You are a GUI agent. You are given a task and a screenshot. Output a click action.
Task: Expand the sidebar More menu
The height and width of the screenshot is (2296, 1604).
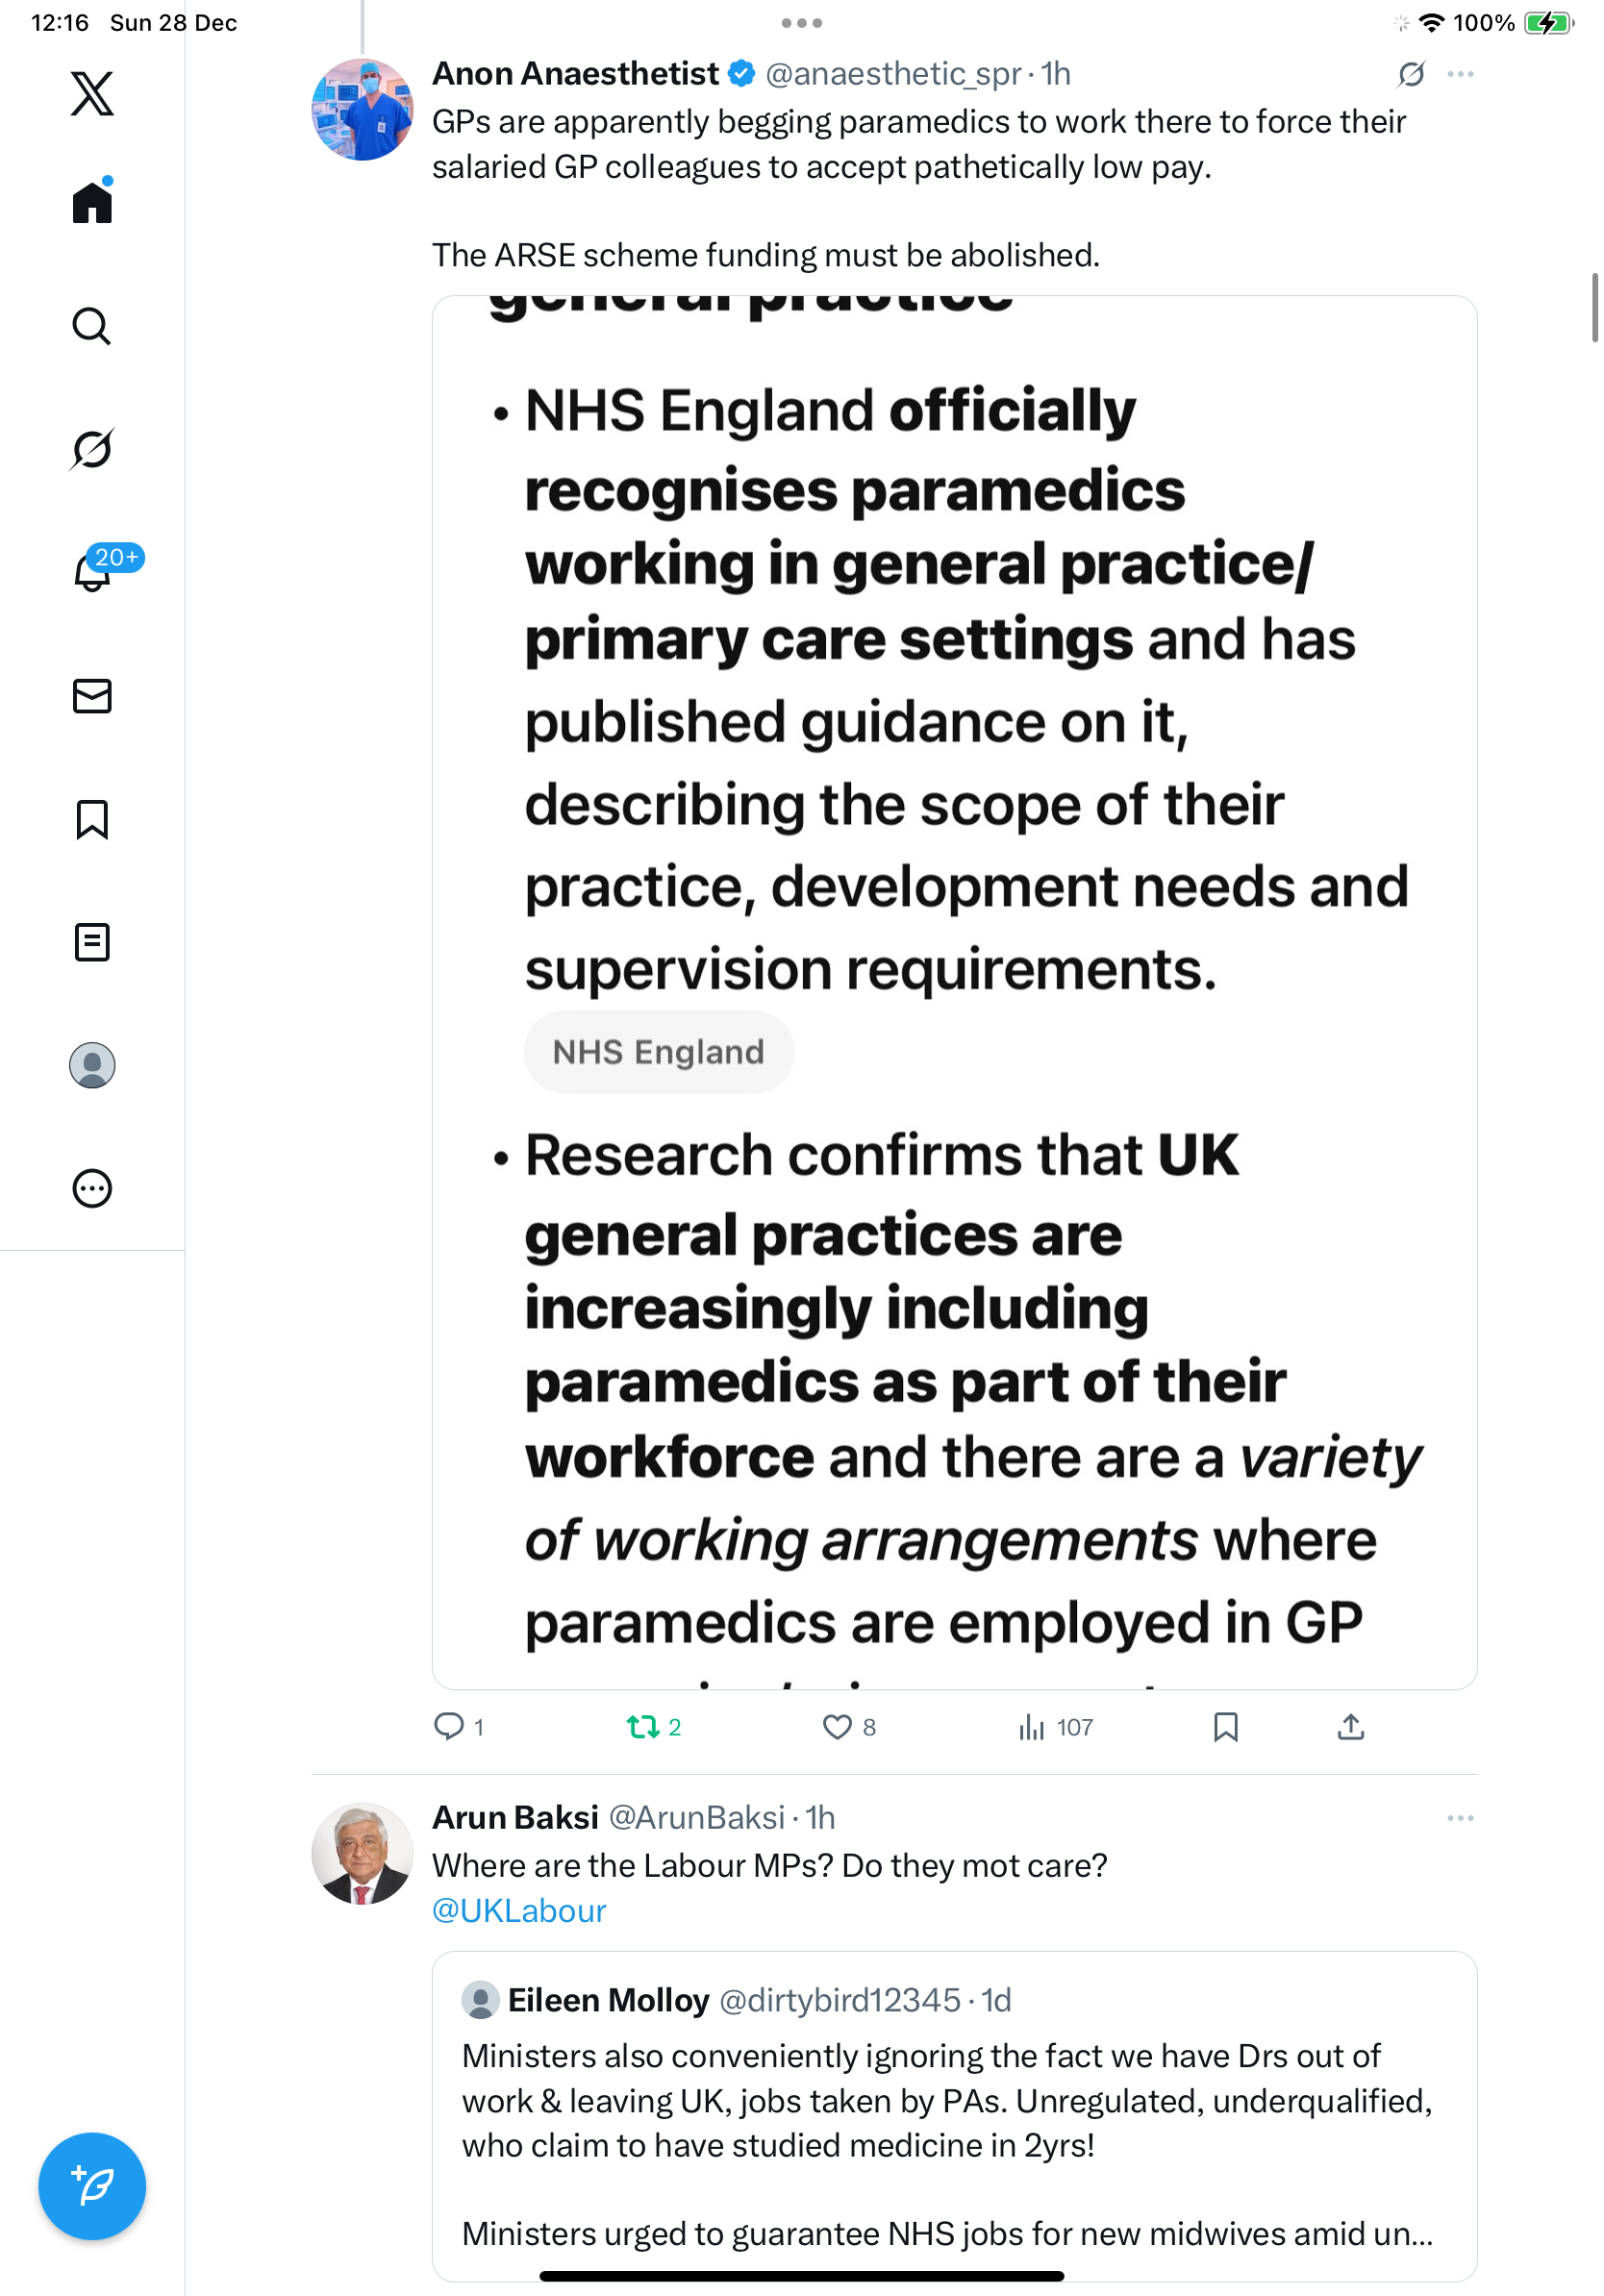pos(92,1189)
